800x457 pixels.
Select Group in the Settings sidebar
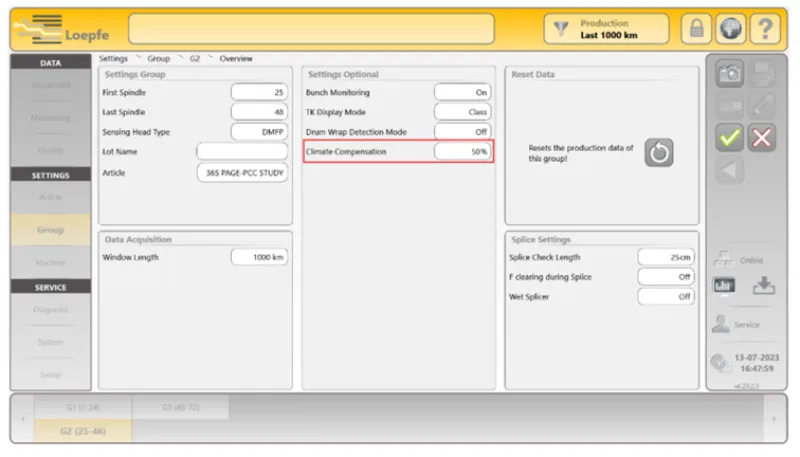click(x=50, y=230)
